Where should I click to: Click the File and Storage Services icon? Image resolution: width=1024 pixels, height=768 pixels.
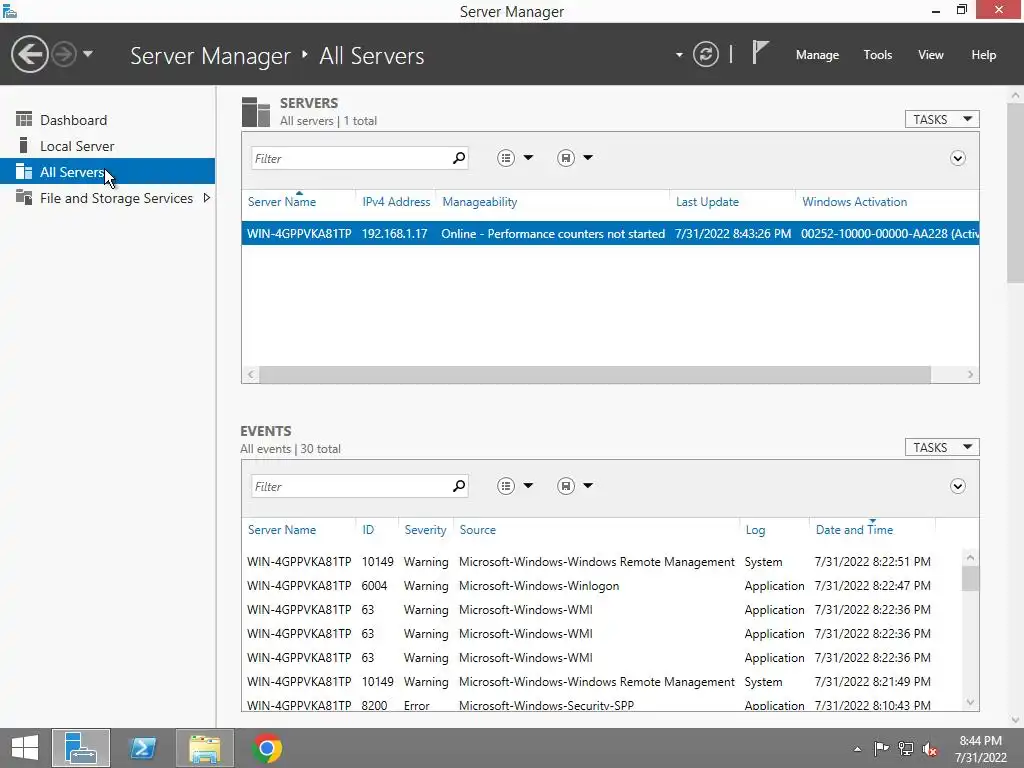(x=24, y=197)
